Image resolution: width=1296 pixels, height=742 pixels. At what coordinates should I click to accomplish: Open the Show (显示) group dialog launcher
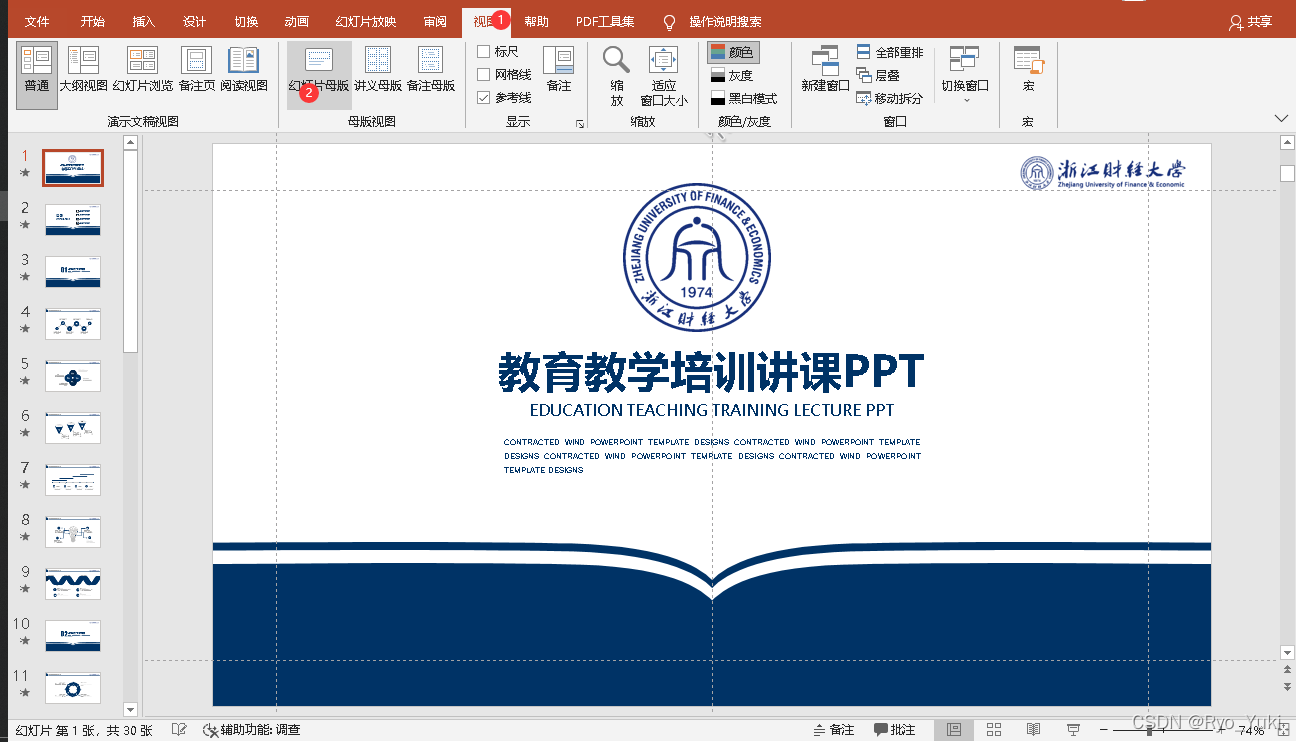pos(579,123)
